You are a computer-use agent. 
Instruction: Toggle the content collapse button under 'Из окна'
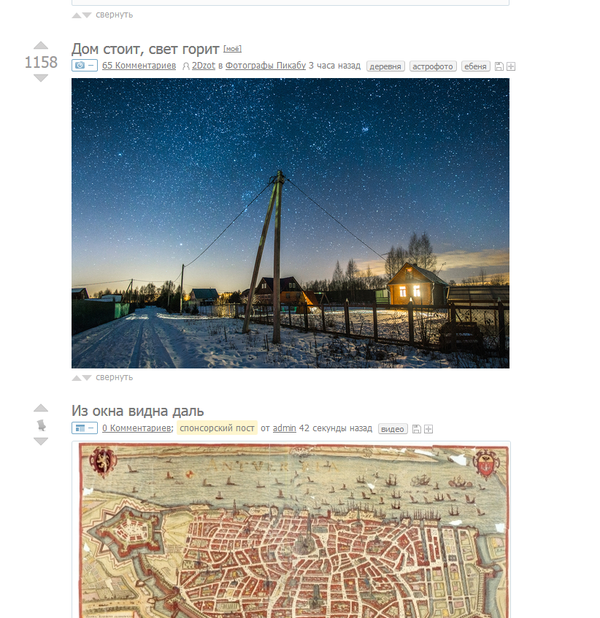[84, 428]
